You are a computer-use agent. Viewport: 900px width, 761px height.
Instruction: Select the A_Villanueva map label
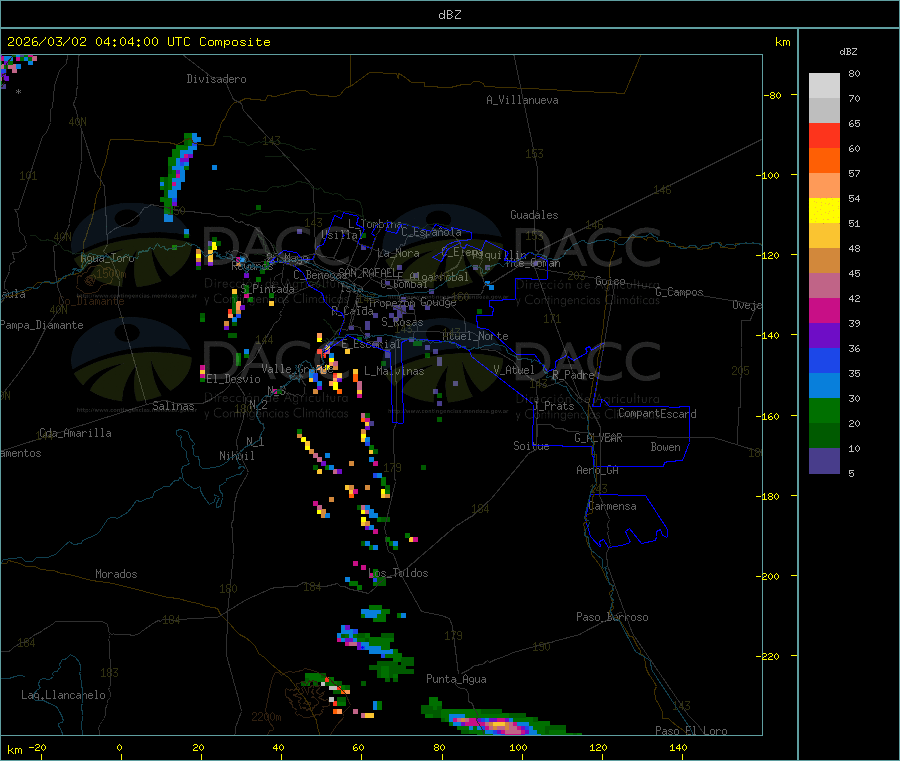click(522, 100)
